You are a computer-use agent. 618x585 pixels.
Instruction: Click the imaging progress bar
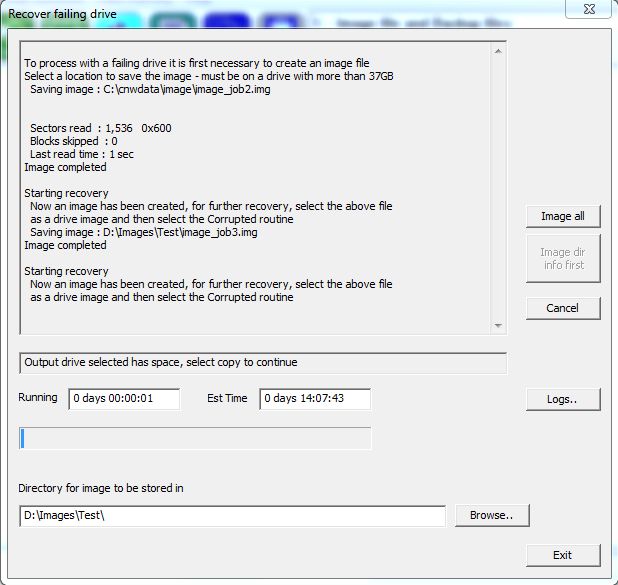[195, 438]
